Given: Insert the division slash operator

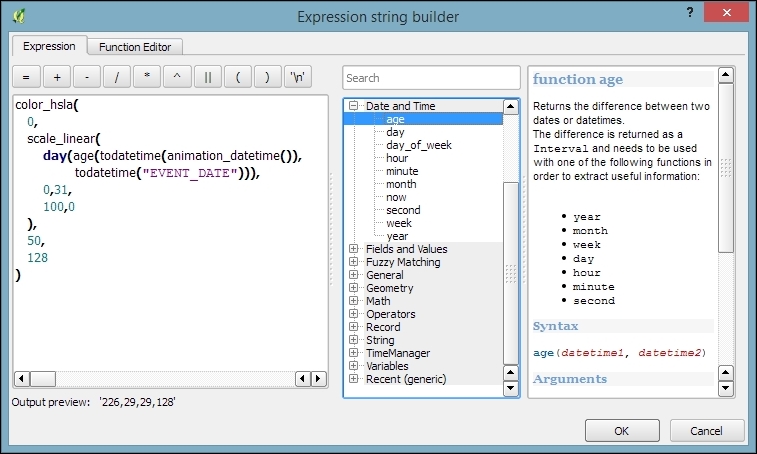Looking at the screenshot, I should click(x=117, y=77).
